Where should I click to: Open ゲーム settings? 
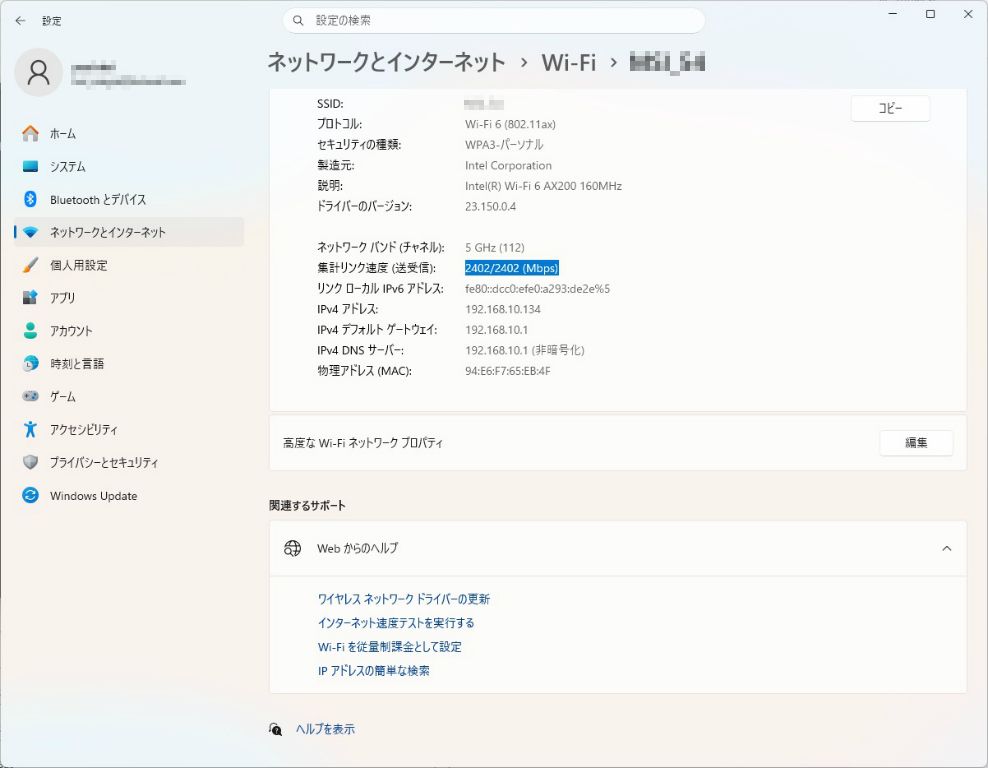click(129, 396)
